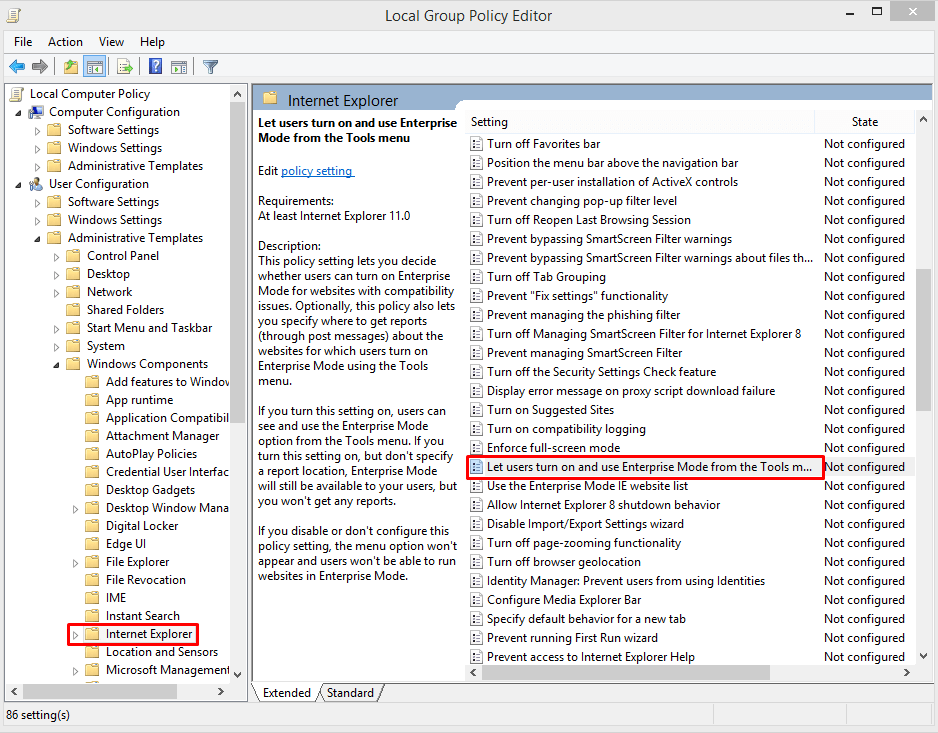Click the Filter funnel toolbar icon
The width and height of the screenshot is (938, 733).
click(x=211, y=66)
